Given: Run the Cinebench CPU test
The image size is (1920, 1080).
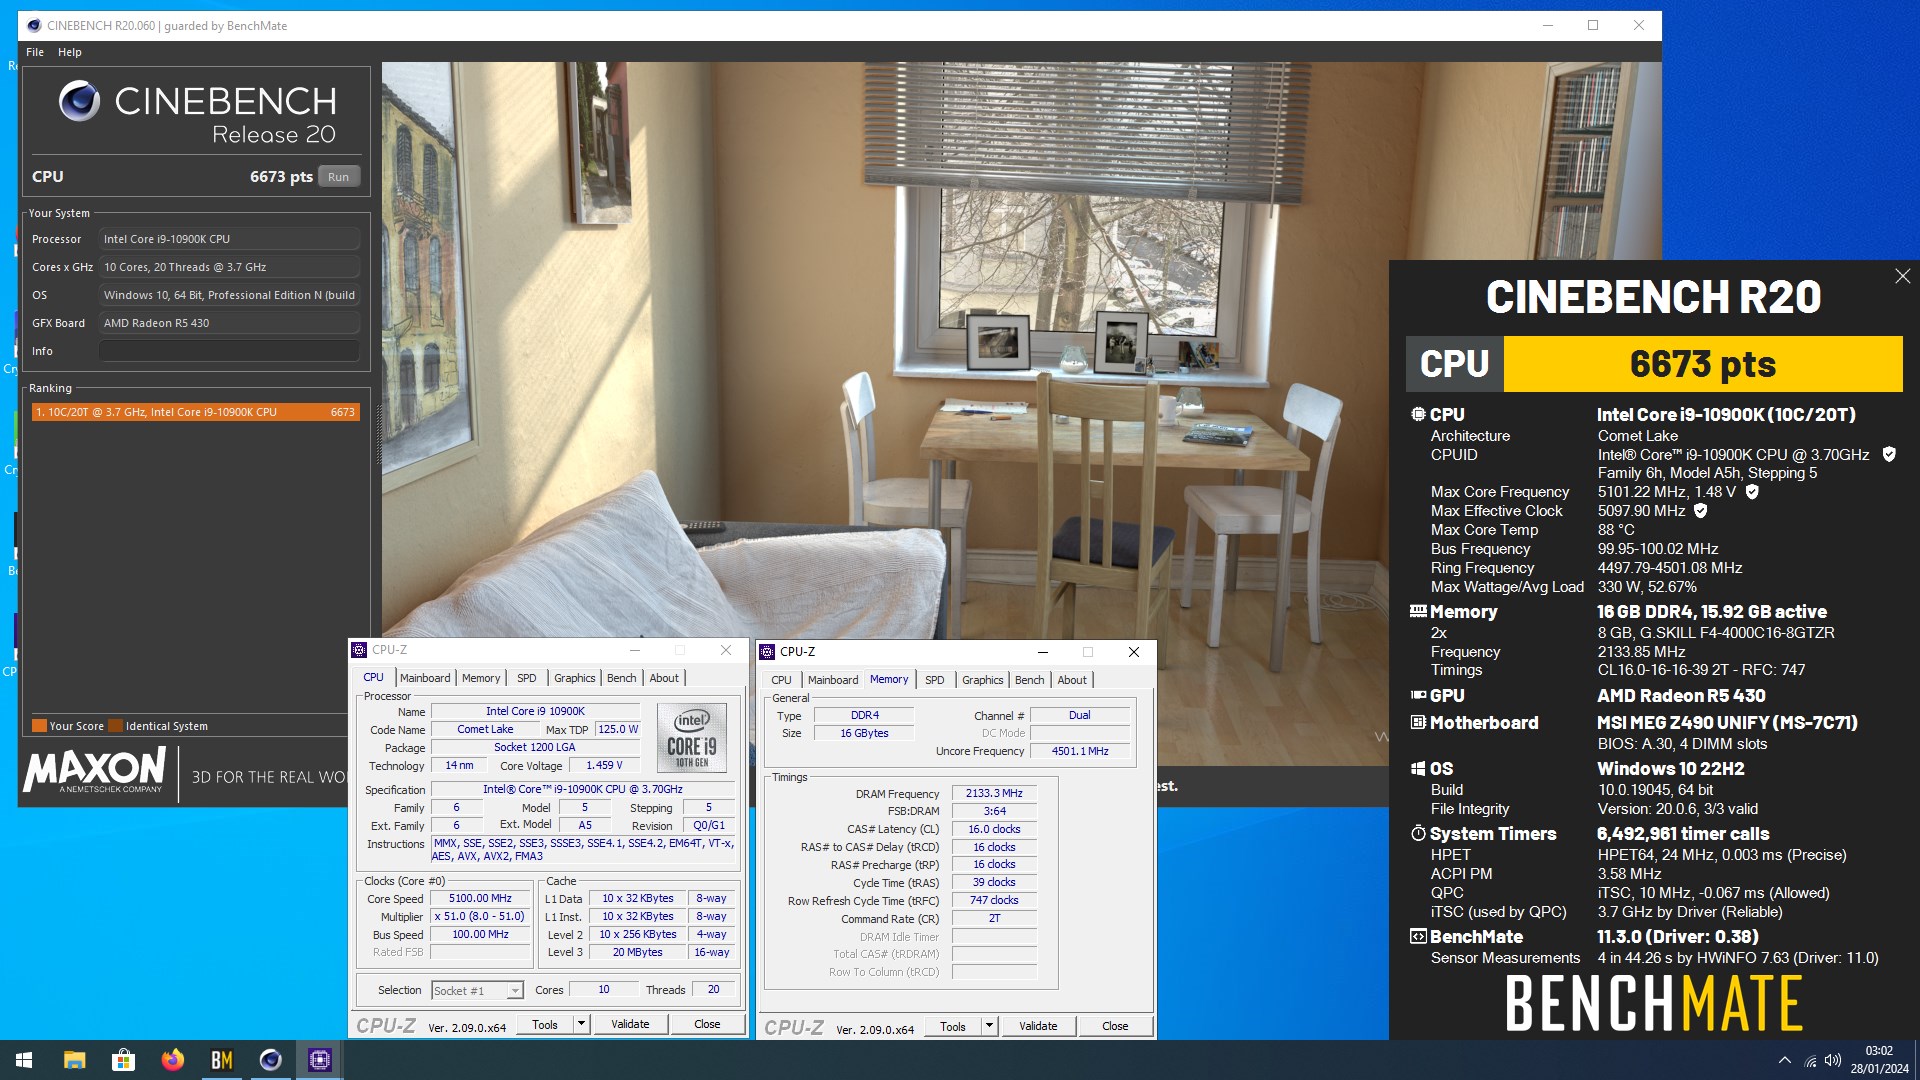Looking at the screenshot, I should point(338,177).
